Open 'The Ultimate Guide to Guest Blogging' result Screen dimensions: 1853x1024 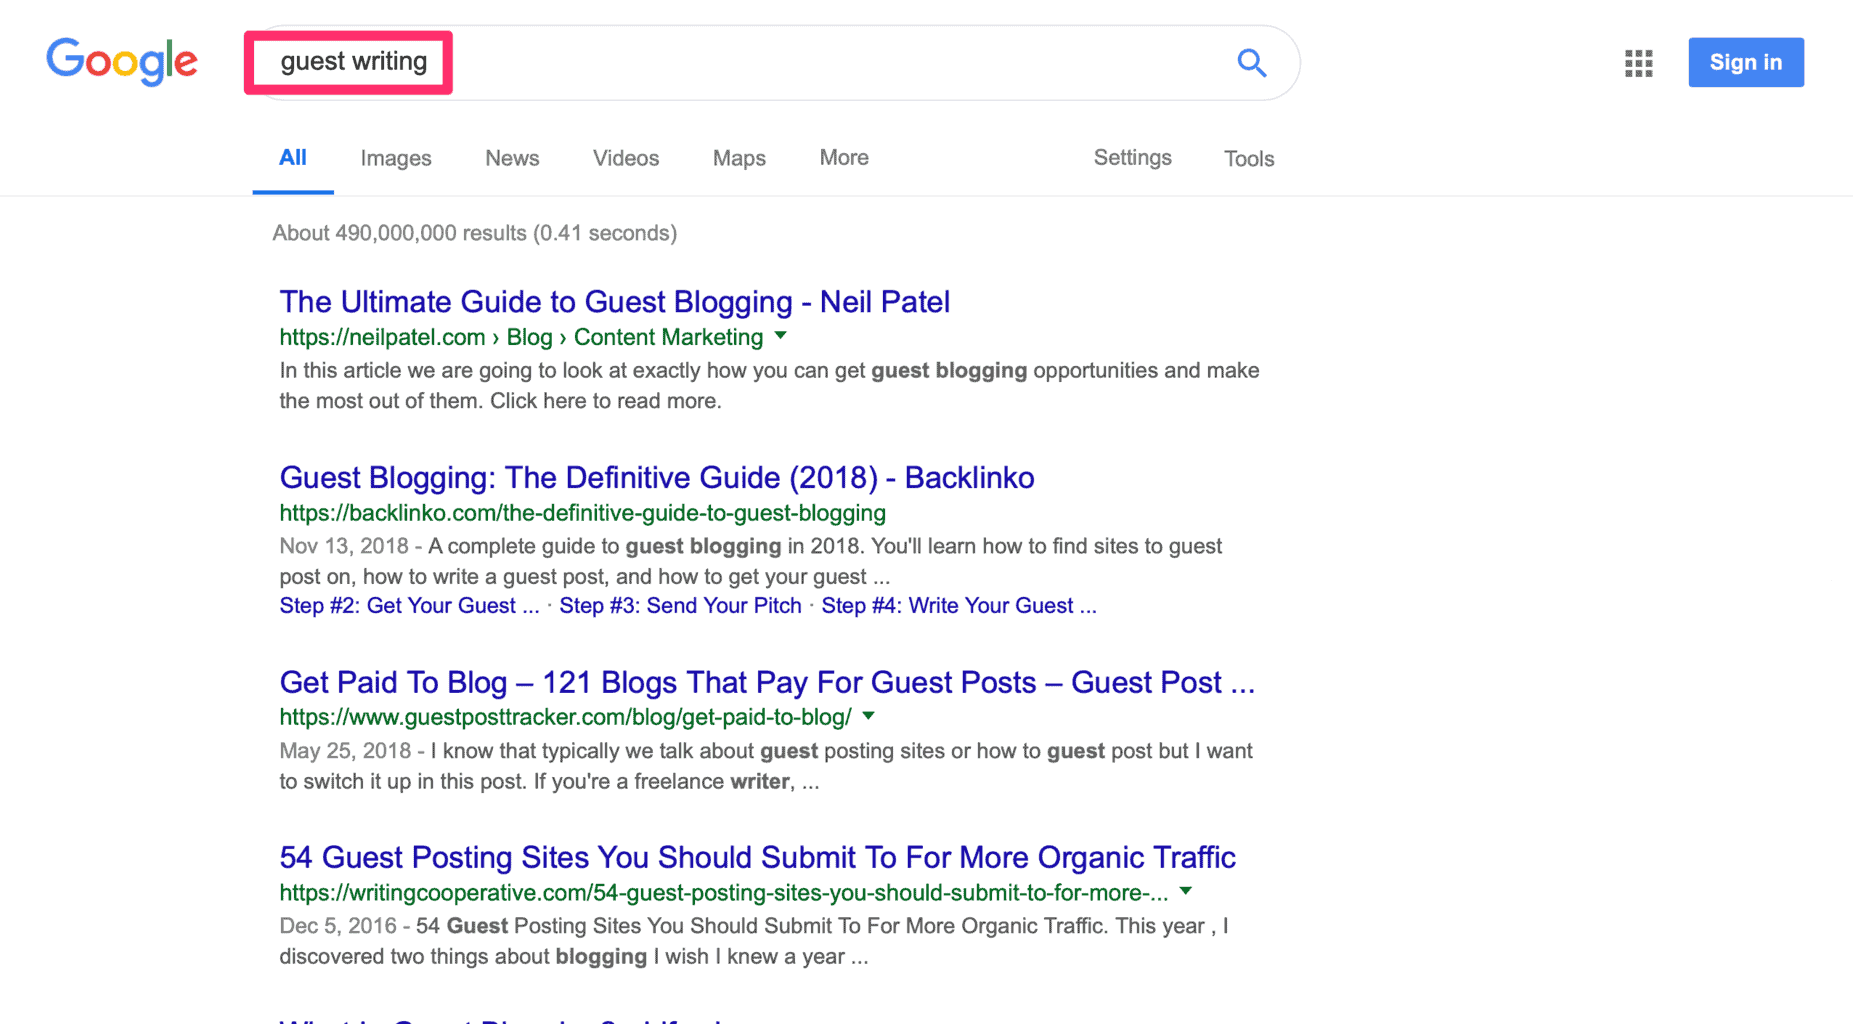(x=614, y=302)
